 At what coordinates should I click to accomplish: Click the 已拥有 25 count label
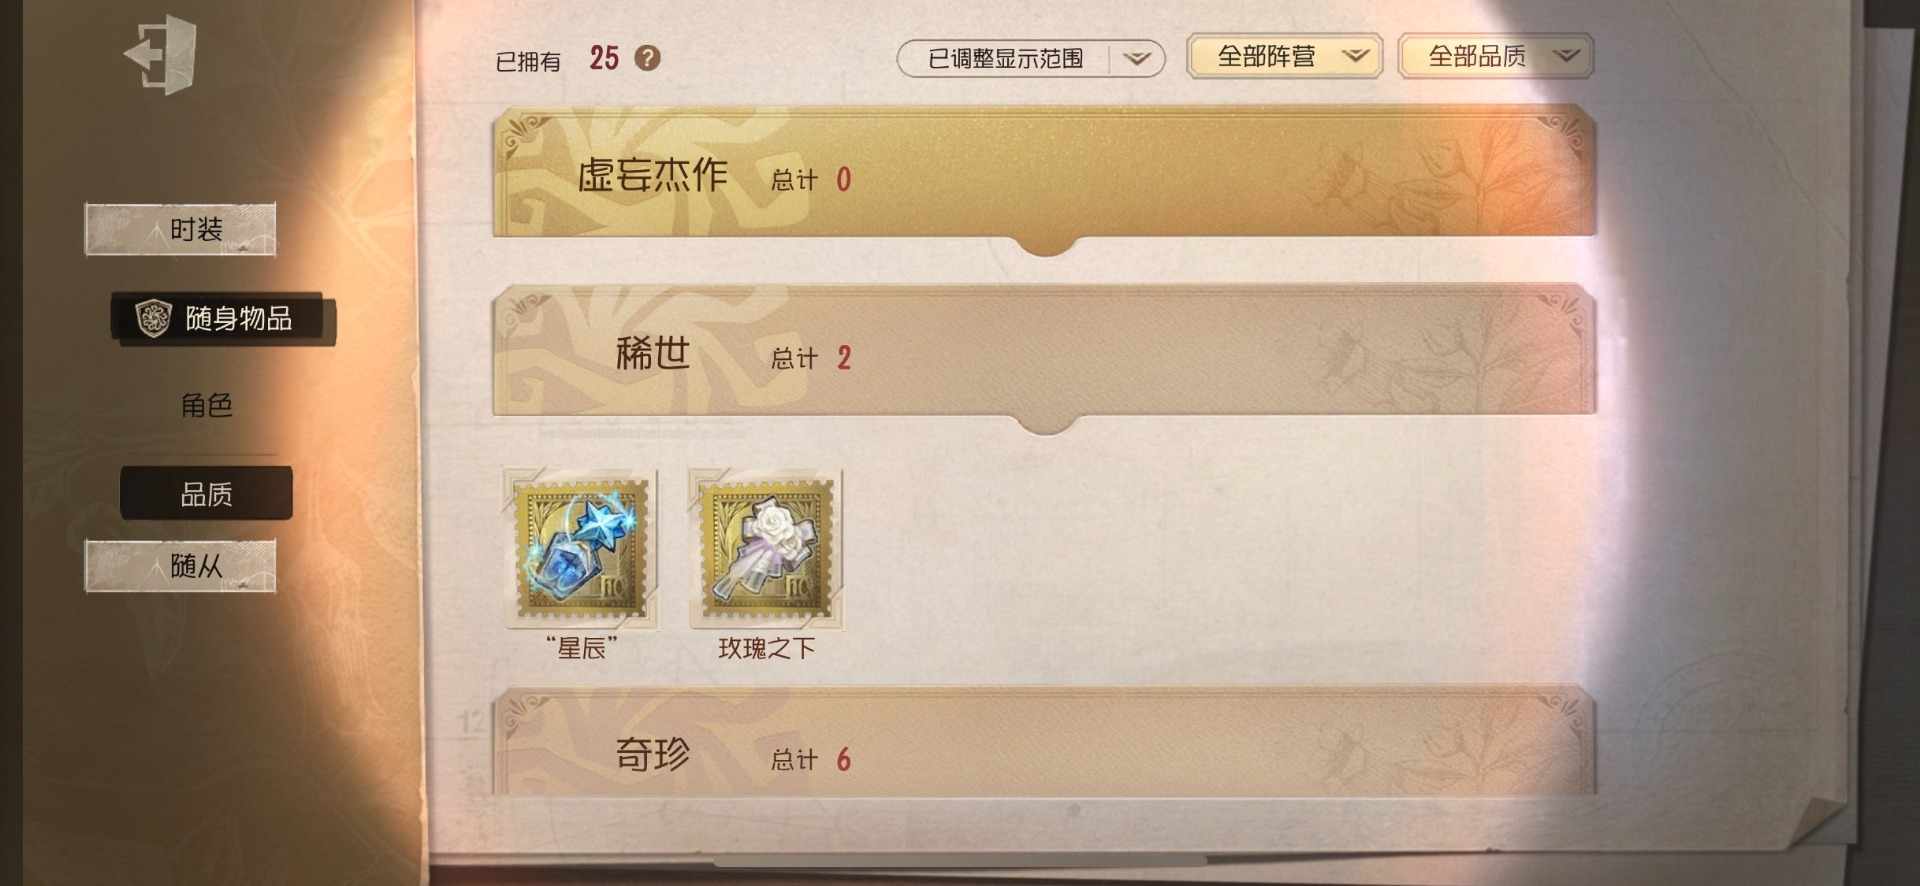[x=557, y=59]
